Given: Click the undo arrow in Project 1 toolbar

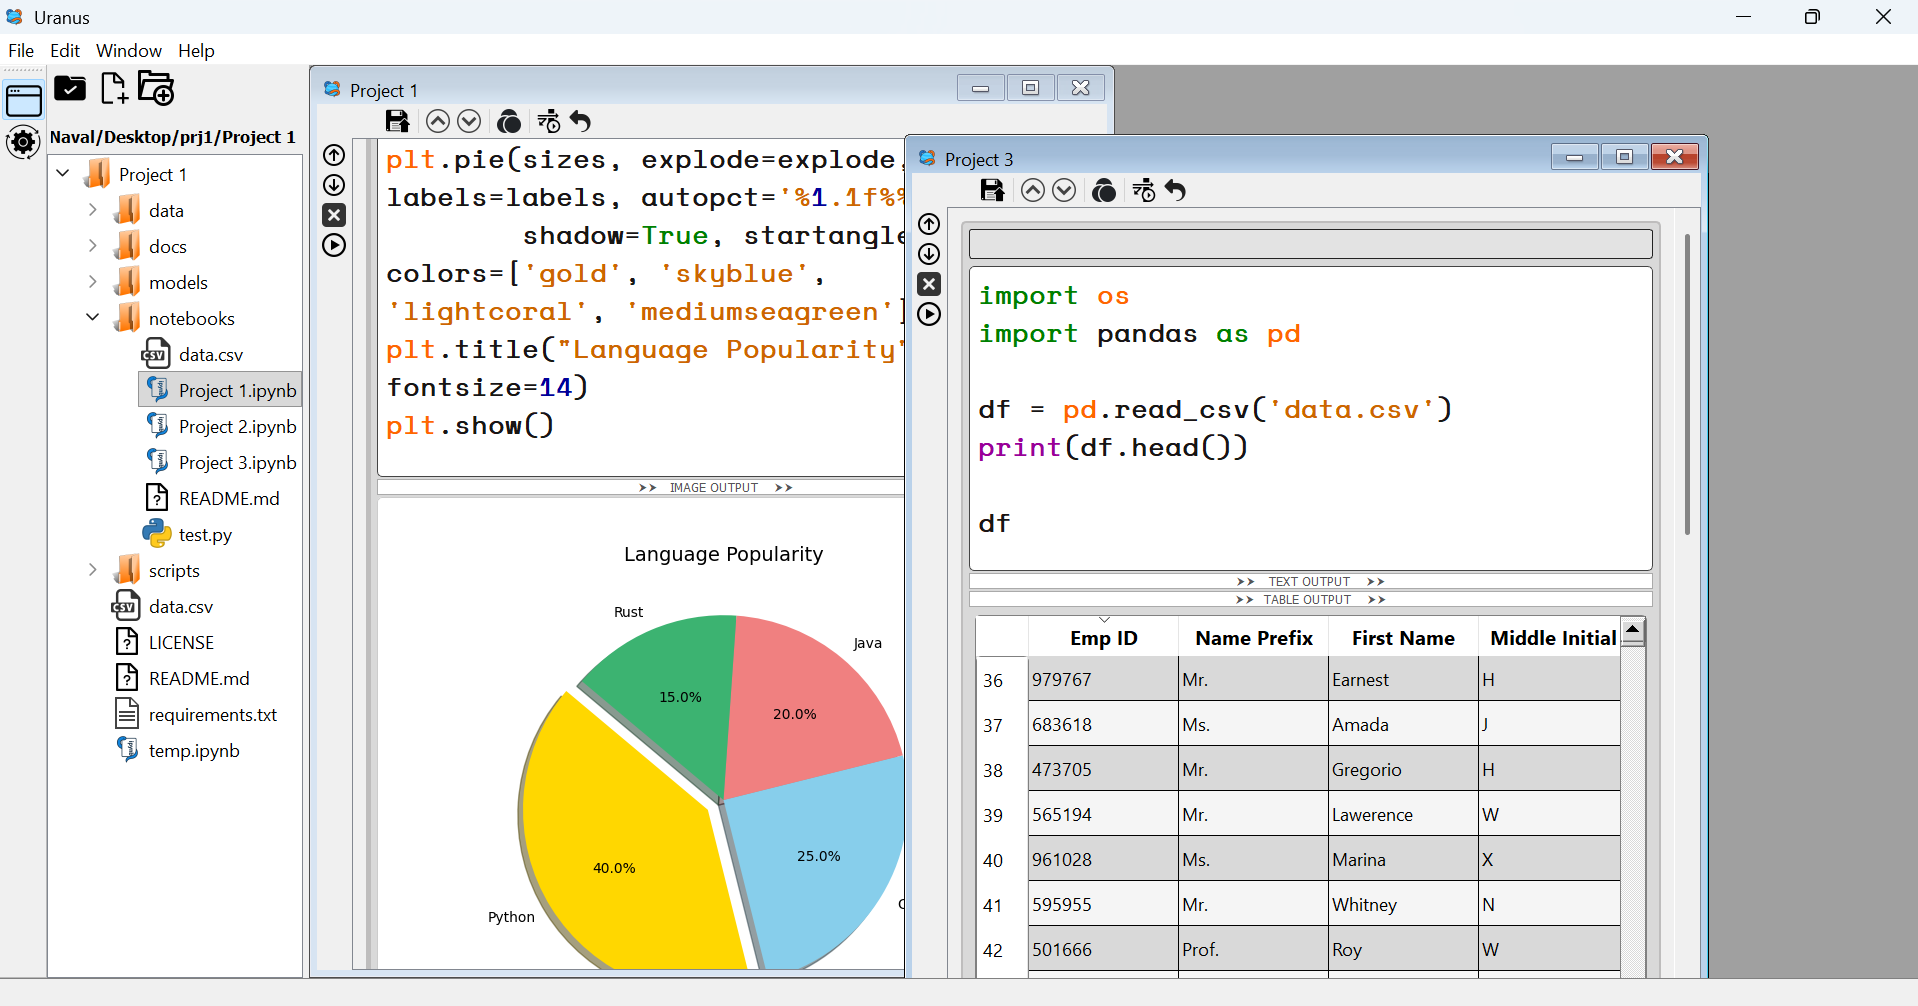Looking at the screenshot, I should 581,121.
